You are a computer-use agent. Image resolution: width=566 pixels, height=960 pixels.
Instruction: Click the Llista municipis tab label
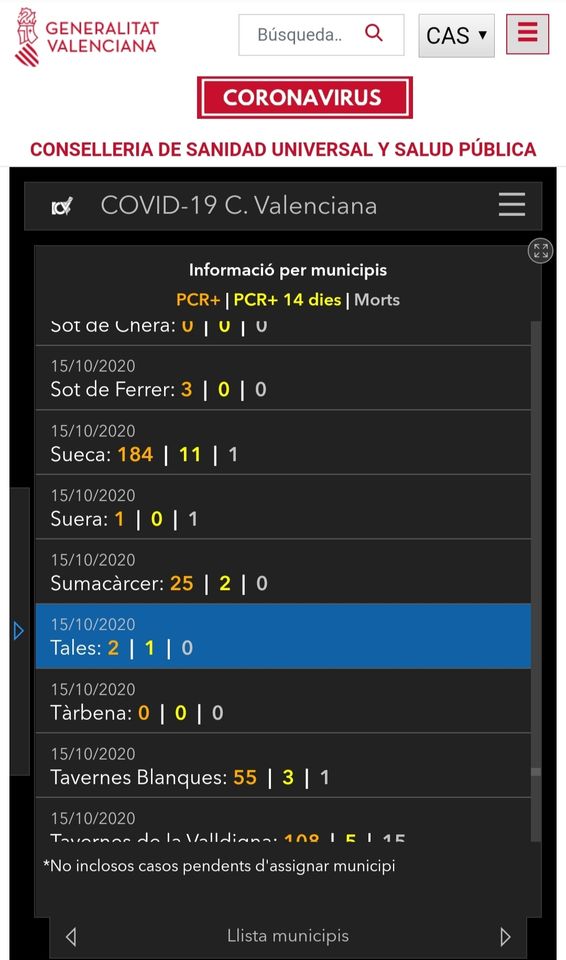288,936
